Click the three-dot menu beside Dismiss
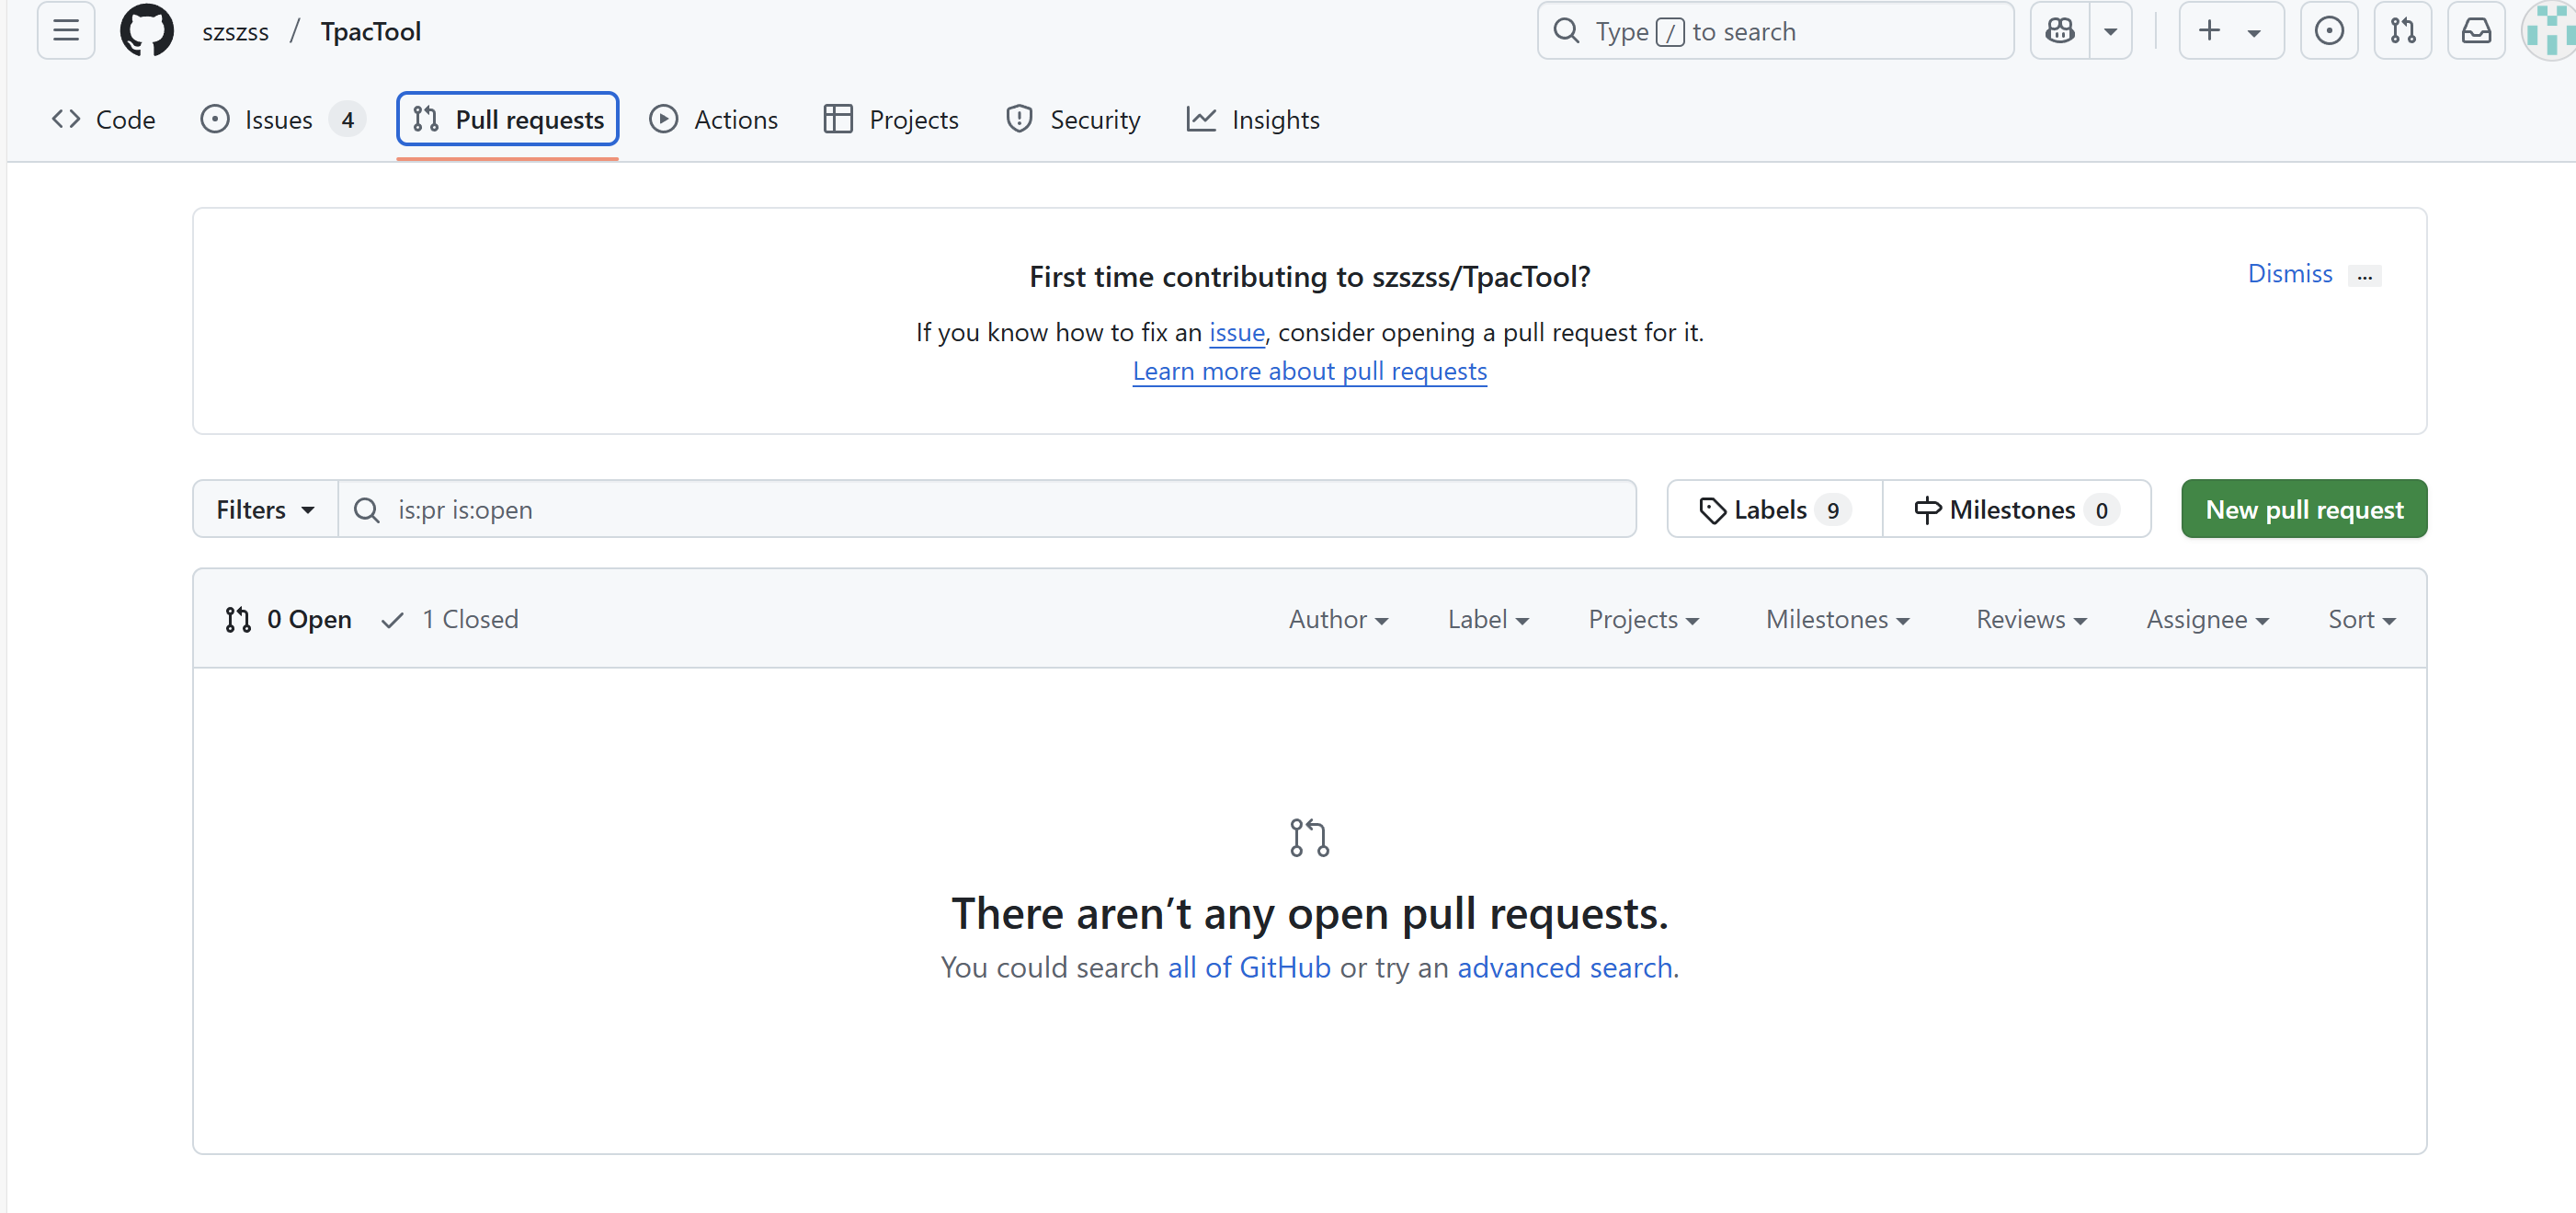 pos(2364,276)
